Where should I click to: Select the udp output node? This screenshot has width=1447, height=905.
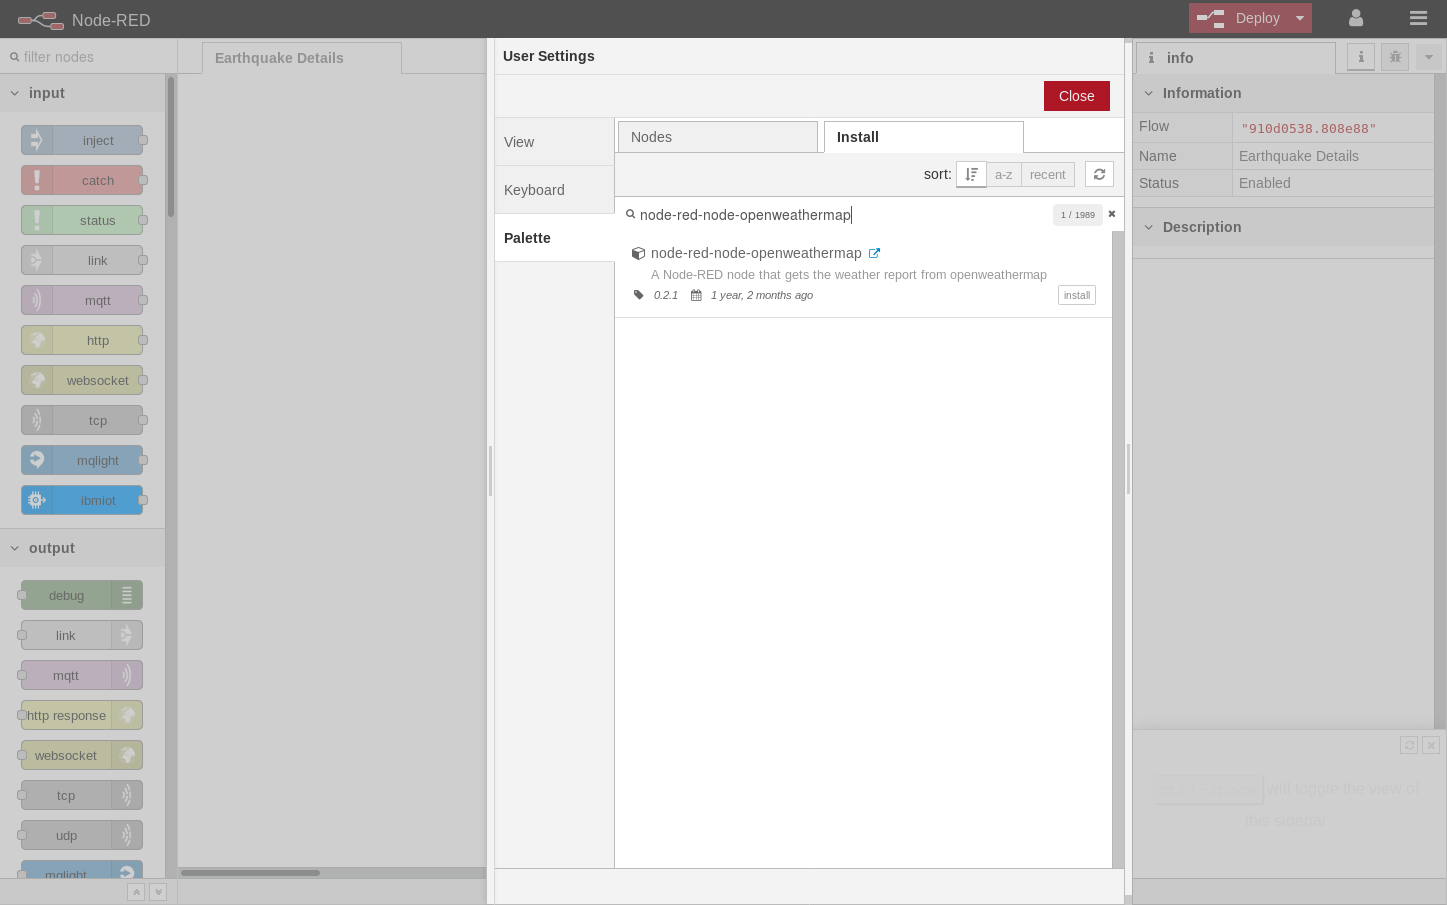click(82, 835)
